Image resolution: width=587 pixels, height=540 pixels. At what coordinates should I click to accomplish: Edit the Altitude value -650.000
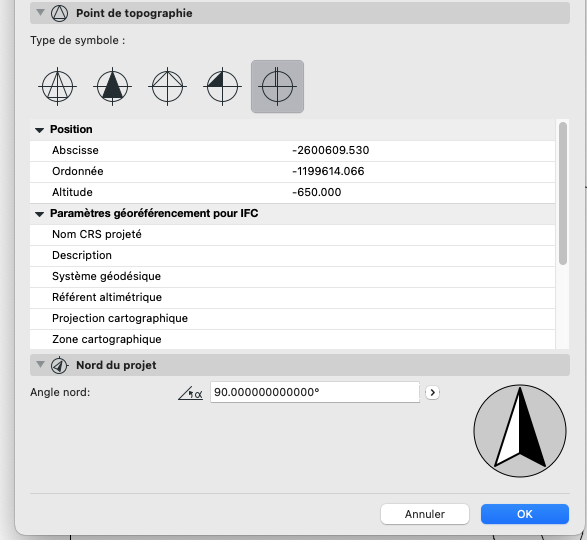[x=317, y=192]
